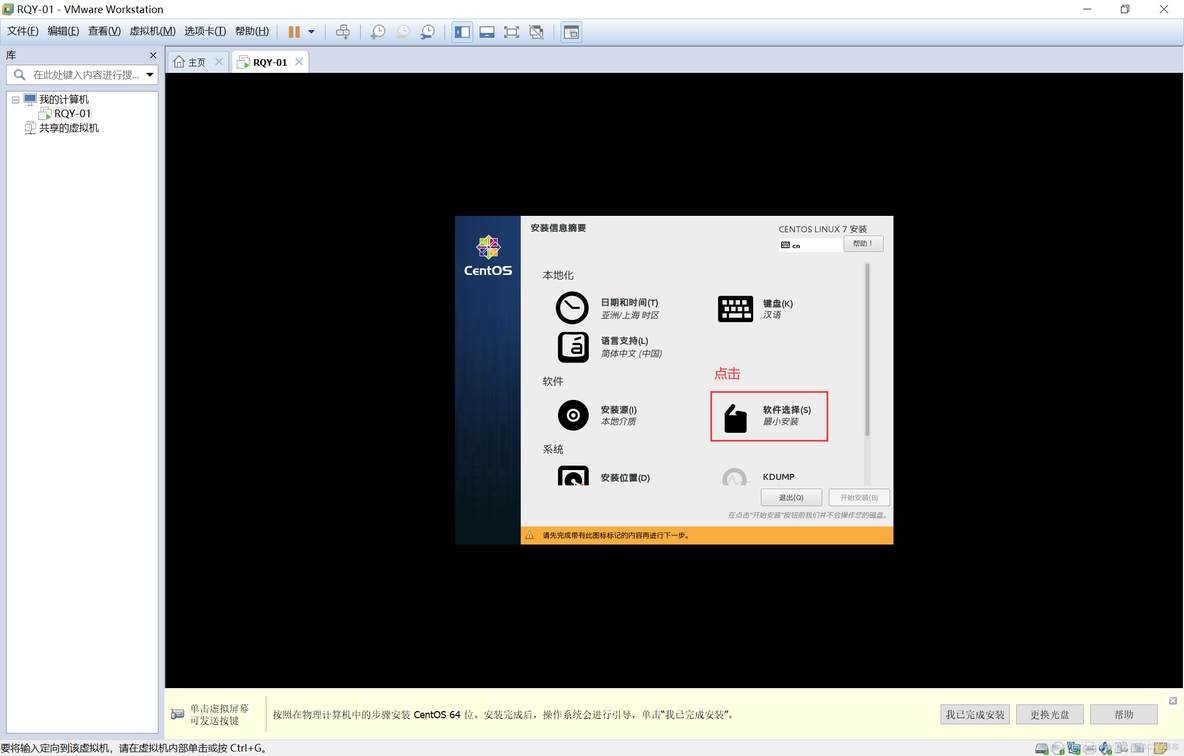Toggle the library sidebar view icon
Image resolution: width=1184 pixels, height=756 pixels.
(x=462, y=32)
